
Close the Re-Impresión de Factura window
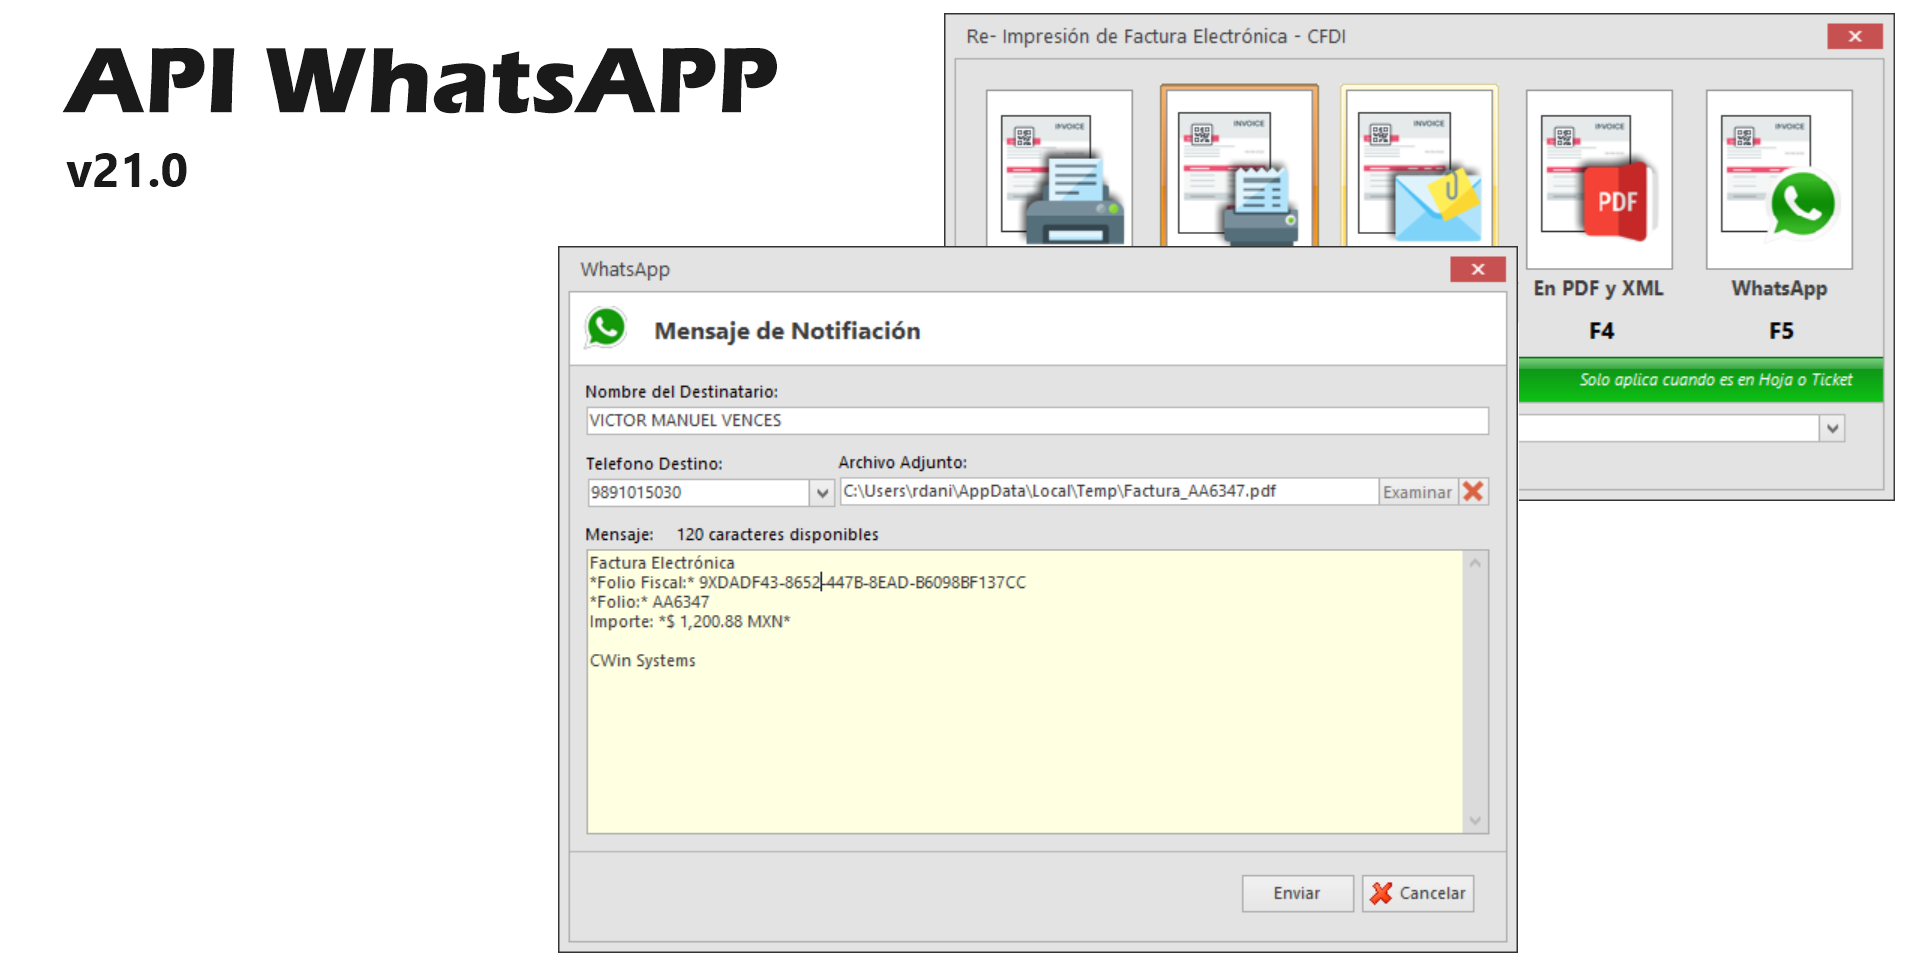click(x=1855, y=36)
